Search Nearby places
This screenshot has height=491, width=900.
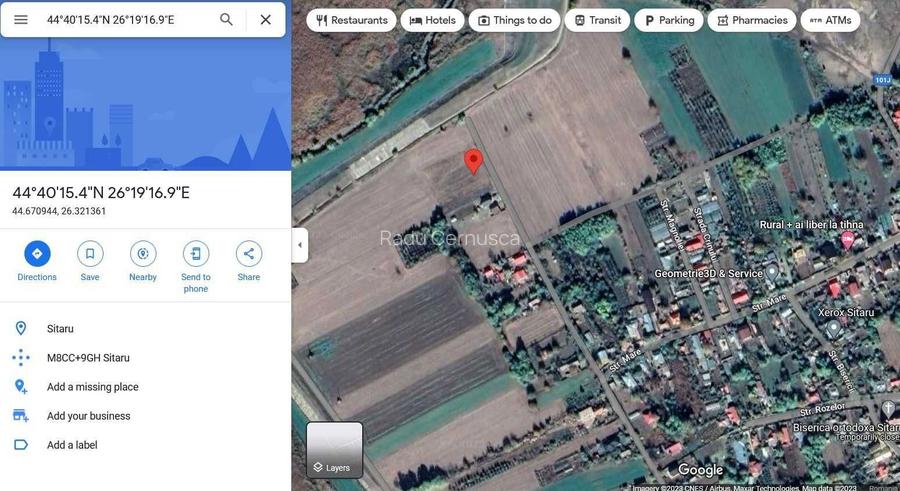coord(143,254)
